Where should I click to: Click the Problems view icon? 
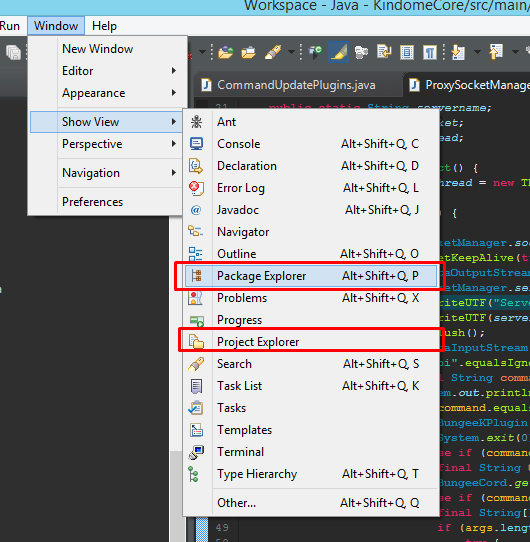point(196,298)
